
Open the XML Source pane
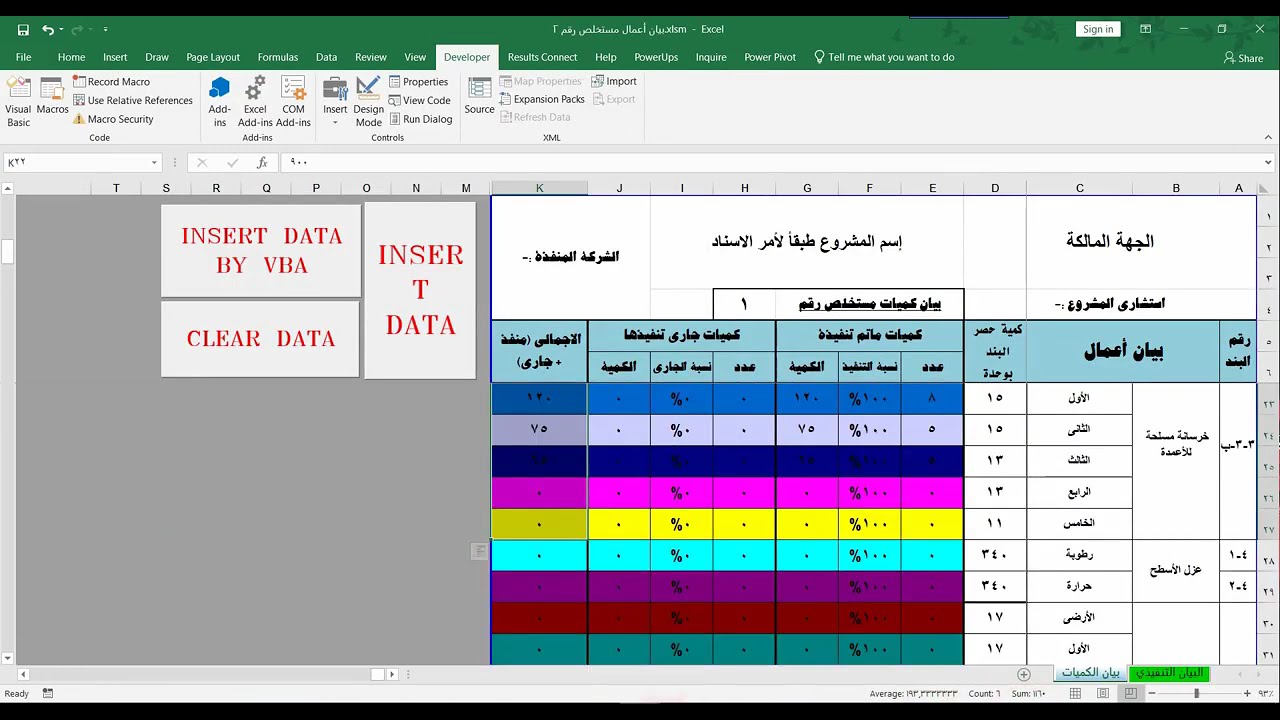click(479, 97)
